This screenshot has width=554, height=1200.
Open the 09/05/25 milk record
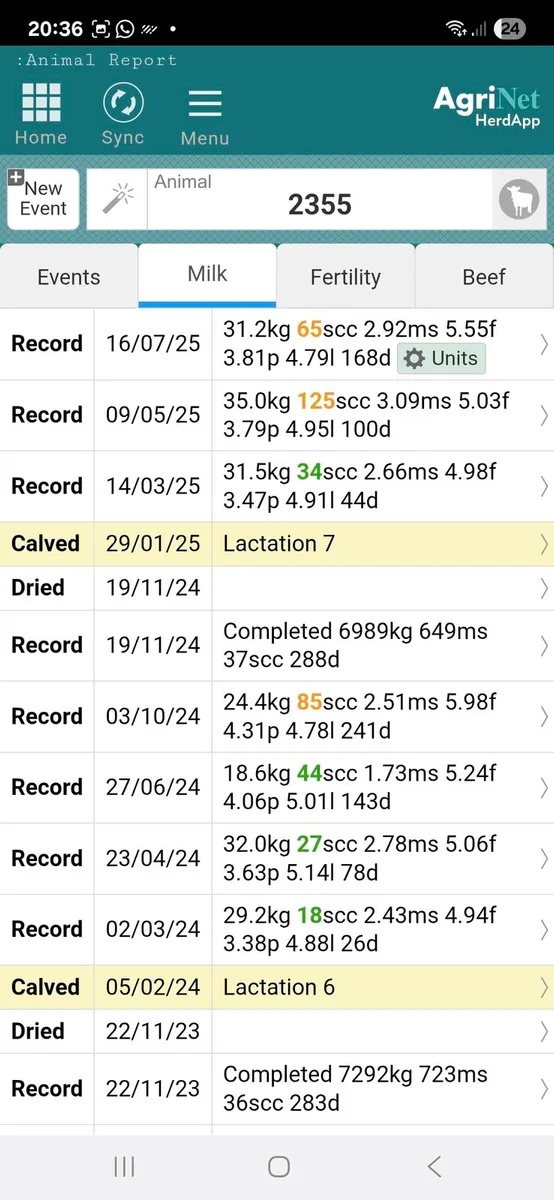[x=277, y=415]
